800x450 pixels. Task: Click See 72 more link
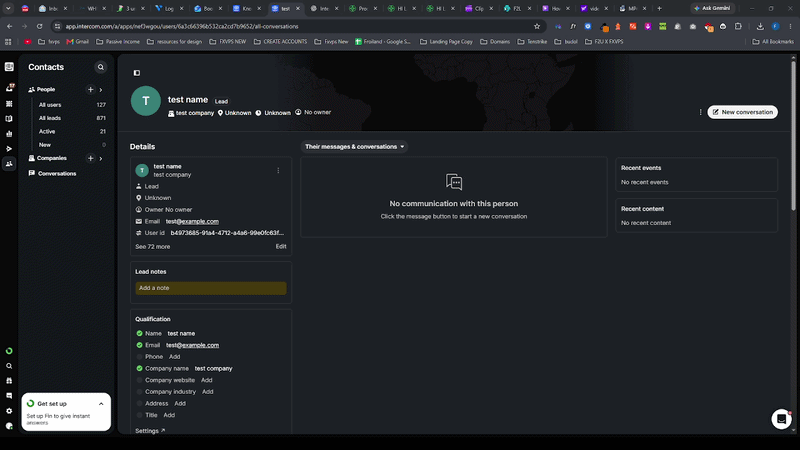[x=153, y=246]
